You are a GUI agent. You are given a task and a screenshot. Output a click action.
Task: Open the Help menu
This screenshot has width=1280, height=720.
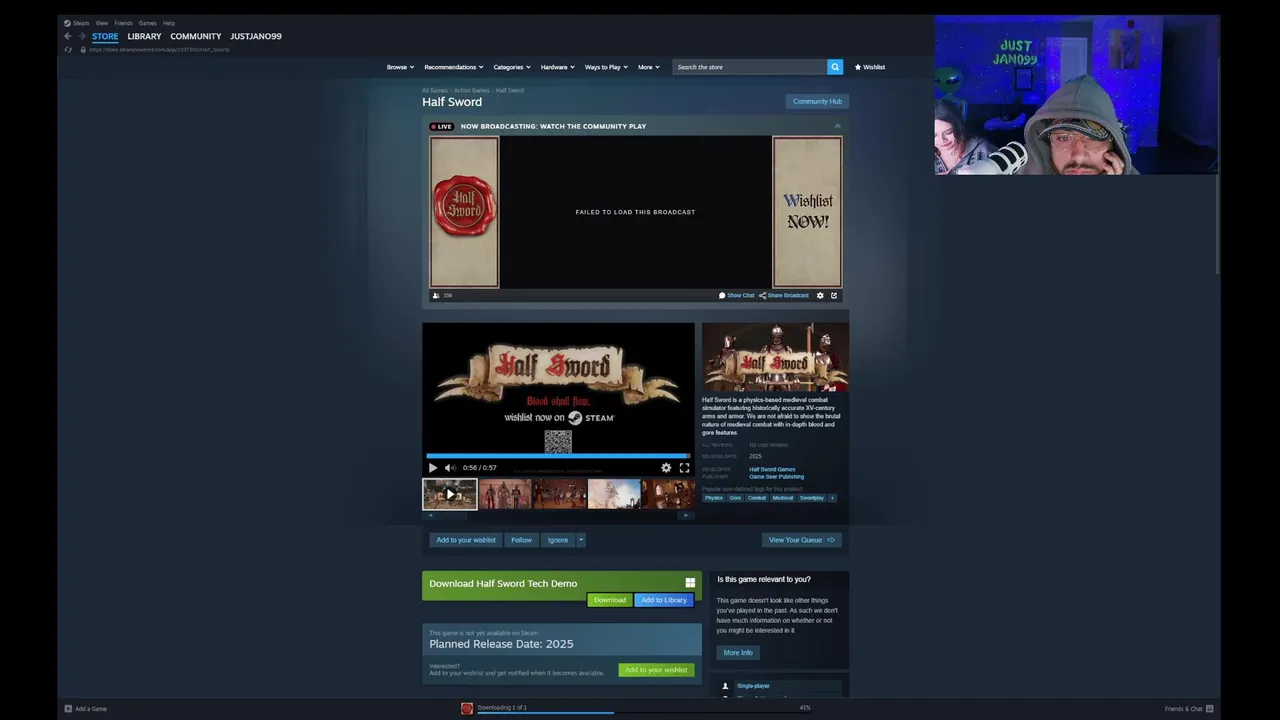(x=169, y=23)
